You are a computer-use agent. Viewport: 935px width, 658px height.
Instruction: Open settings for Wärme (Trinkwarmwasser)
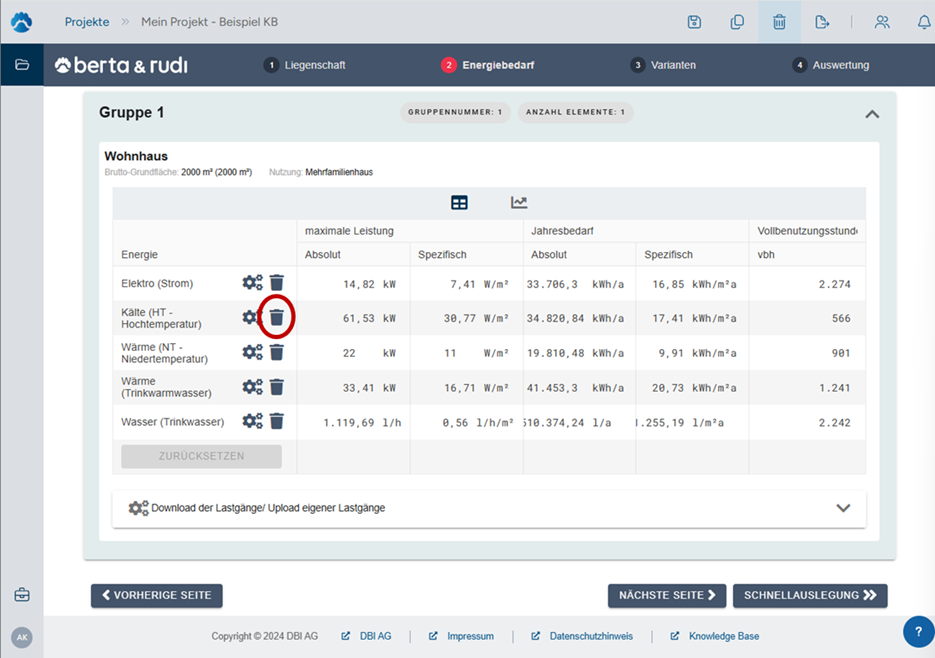[x=252, y=387]
